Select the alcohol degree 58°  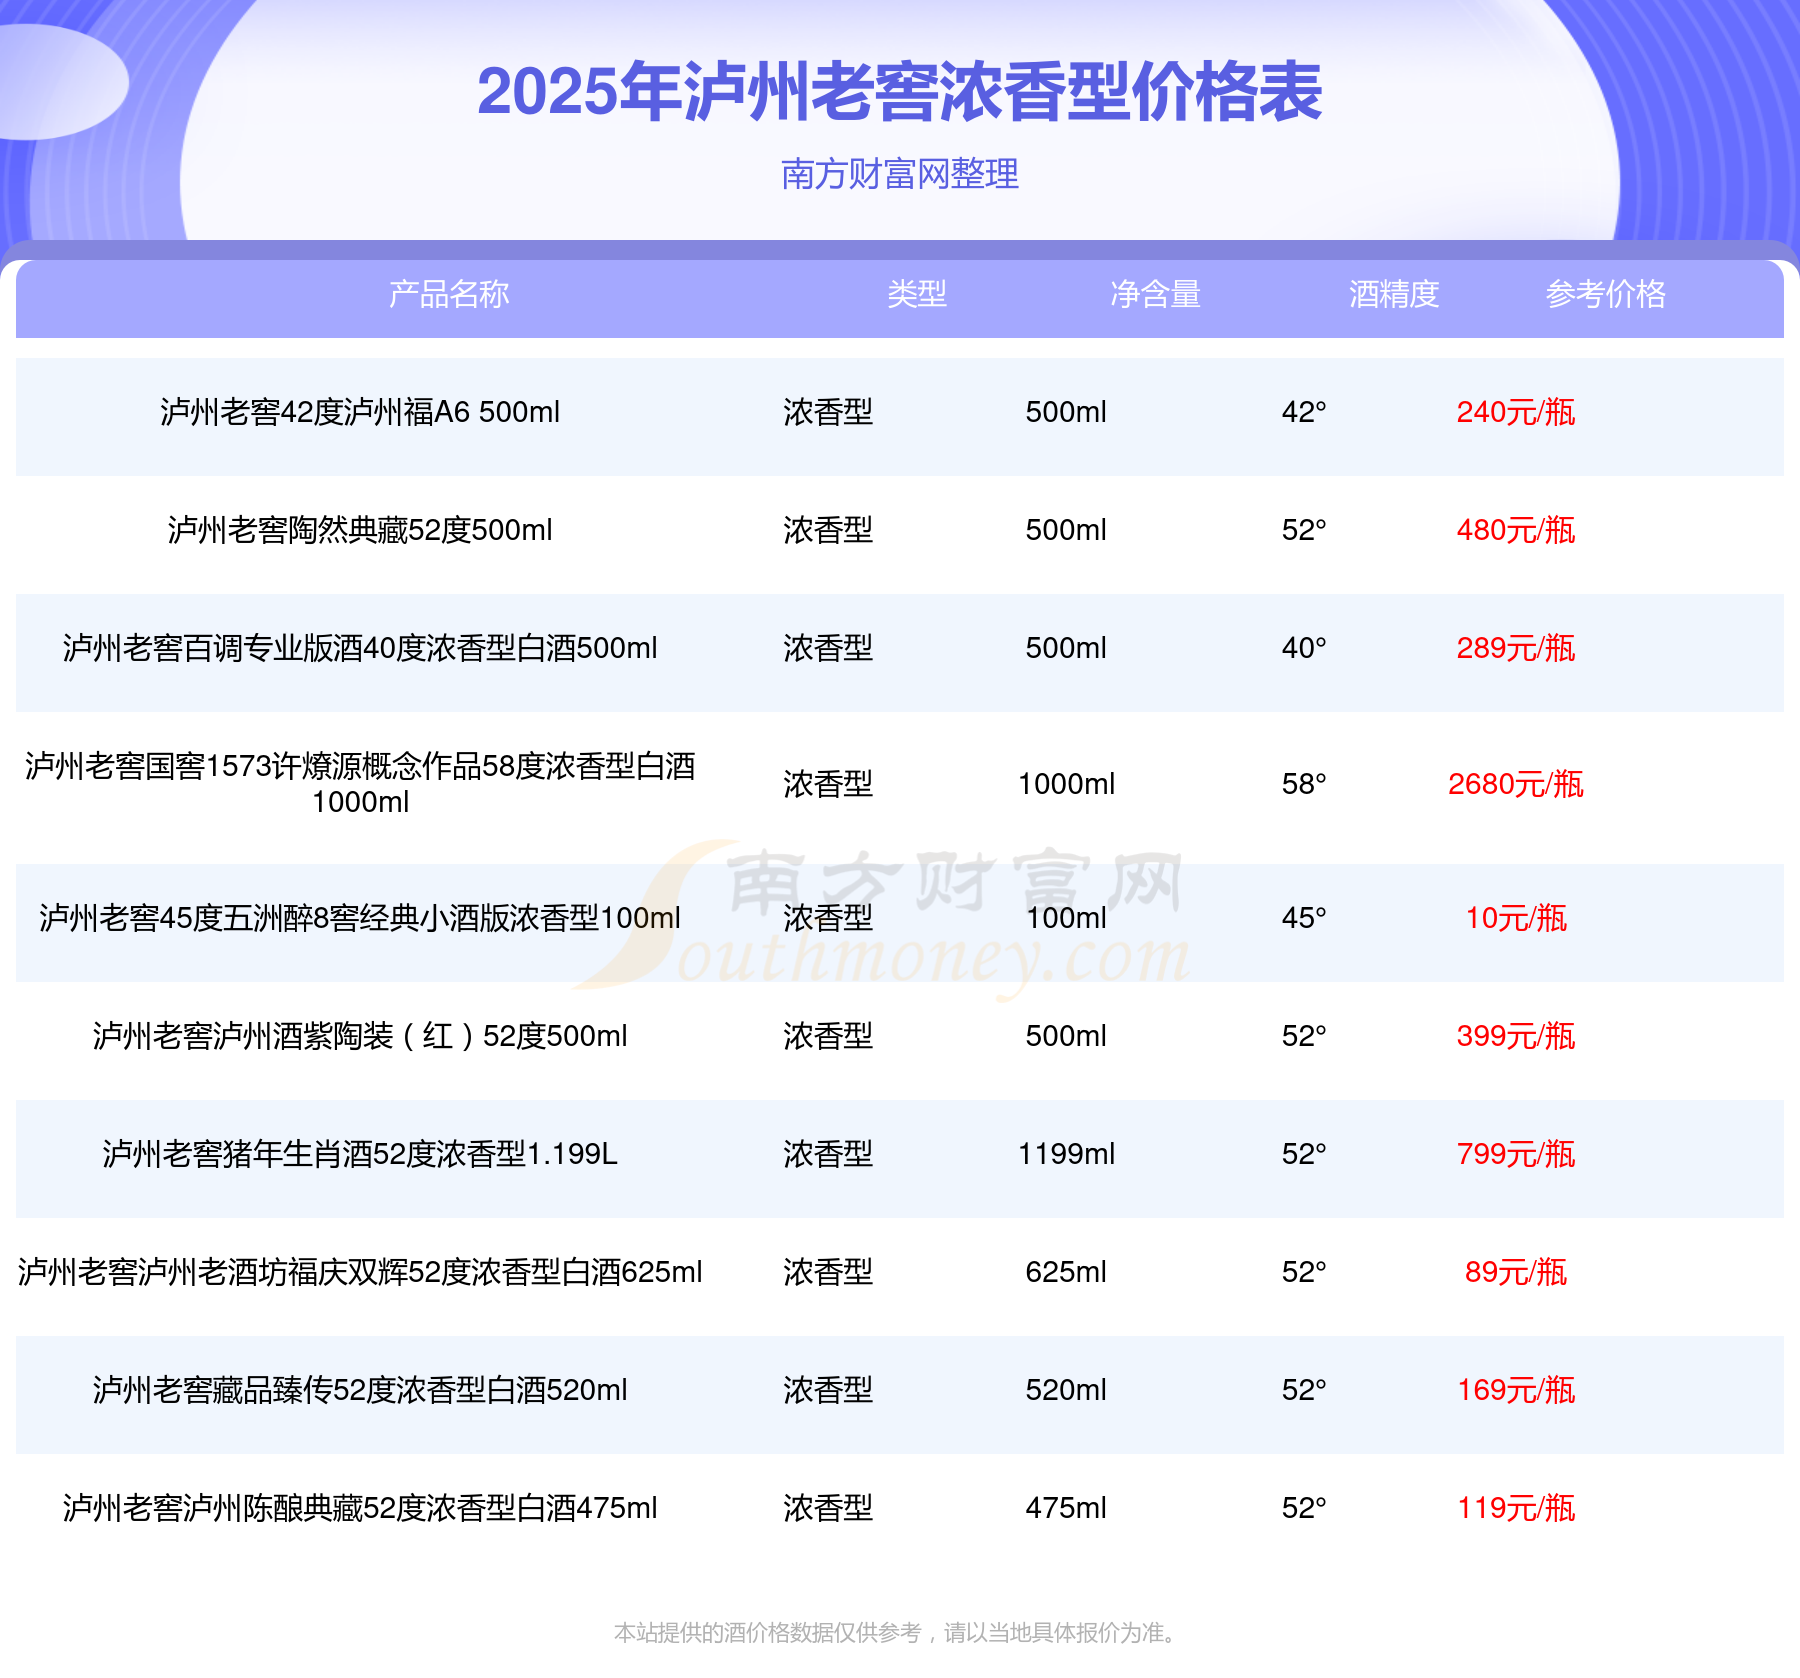pyautogui.click(x=1304, y=784)
